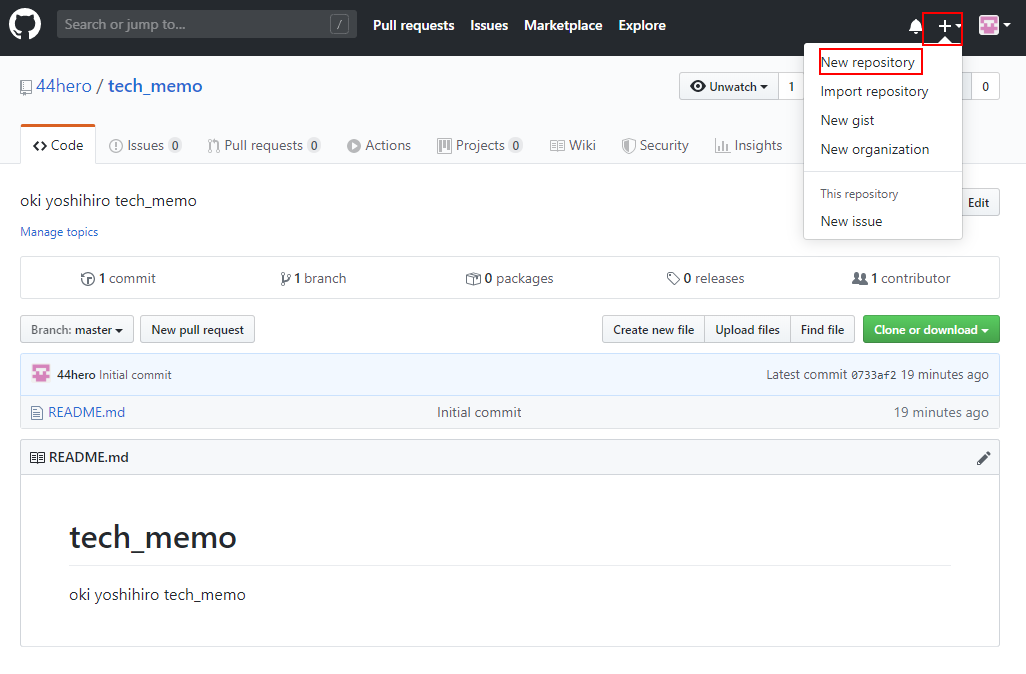The image size is (1026, 674).
Task: Open Marketplace in top nav
Action: point(563,26)
